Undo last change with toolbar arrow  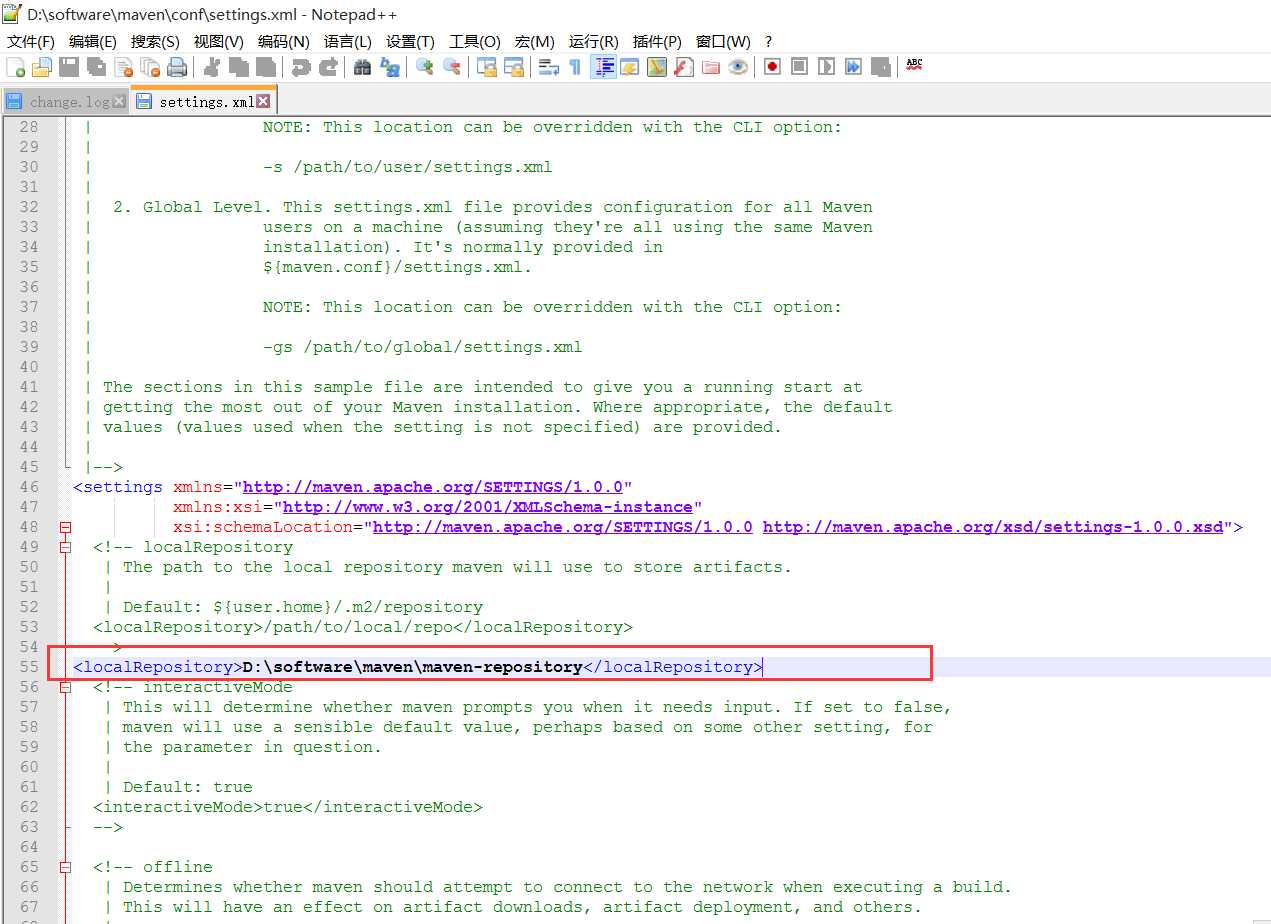300,67
